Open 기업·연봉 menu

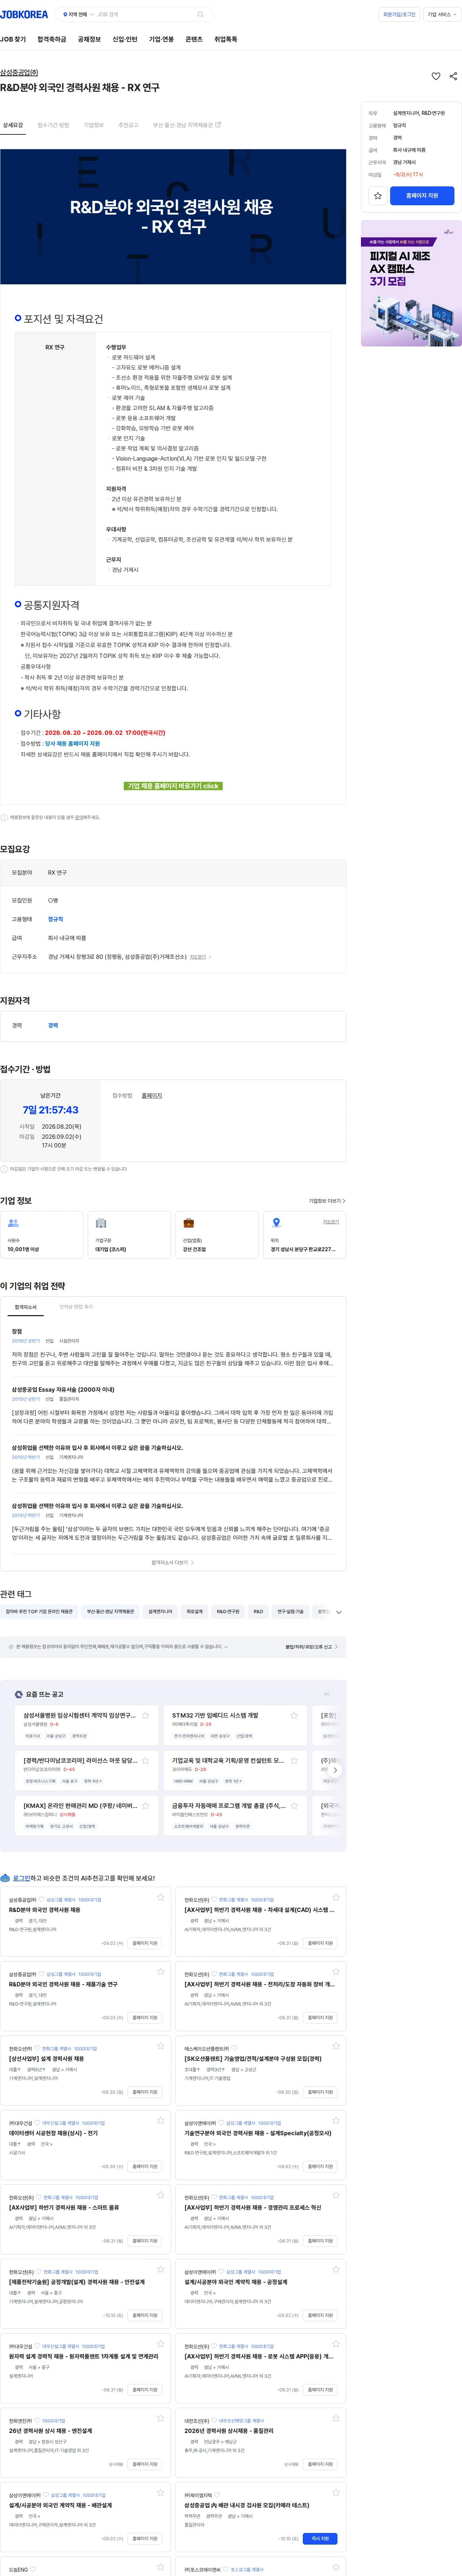pyautogui.click(x=161, y=39)
